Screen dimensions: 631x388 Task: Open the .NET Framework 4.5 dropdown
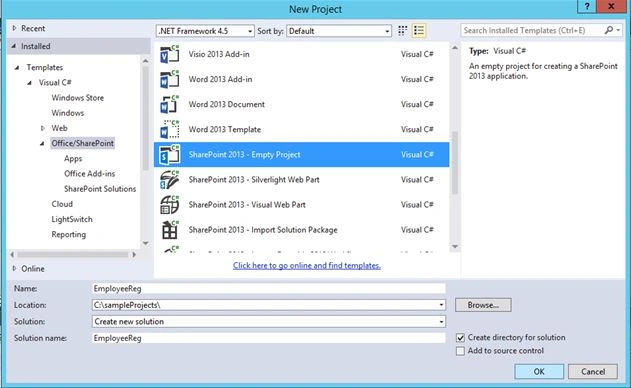pos(205,31)
